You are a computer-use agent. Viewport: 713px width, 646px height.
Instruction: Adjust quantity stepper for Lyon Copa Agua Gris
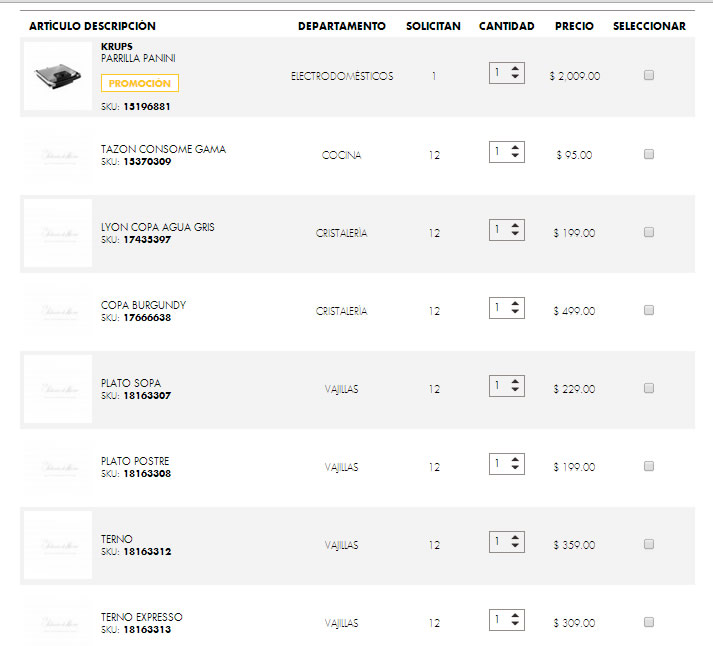pos(507,230)
